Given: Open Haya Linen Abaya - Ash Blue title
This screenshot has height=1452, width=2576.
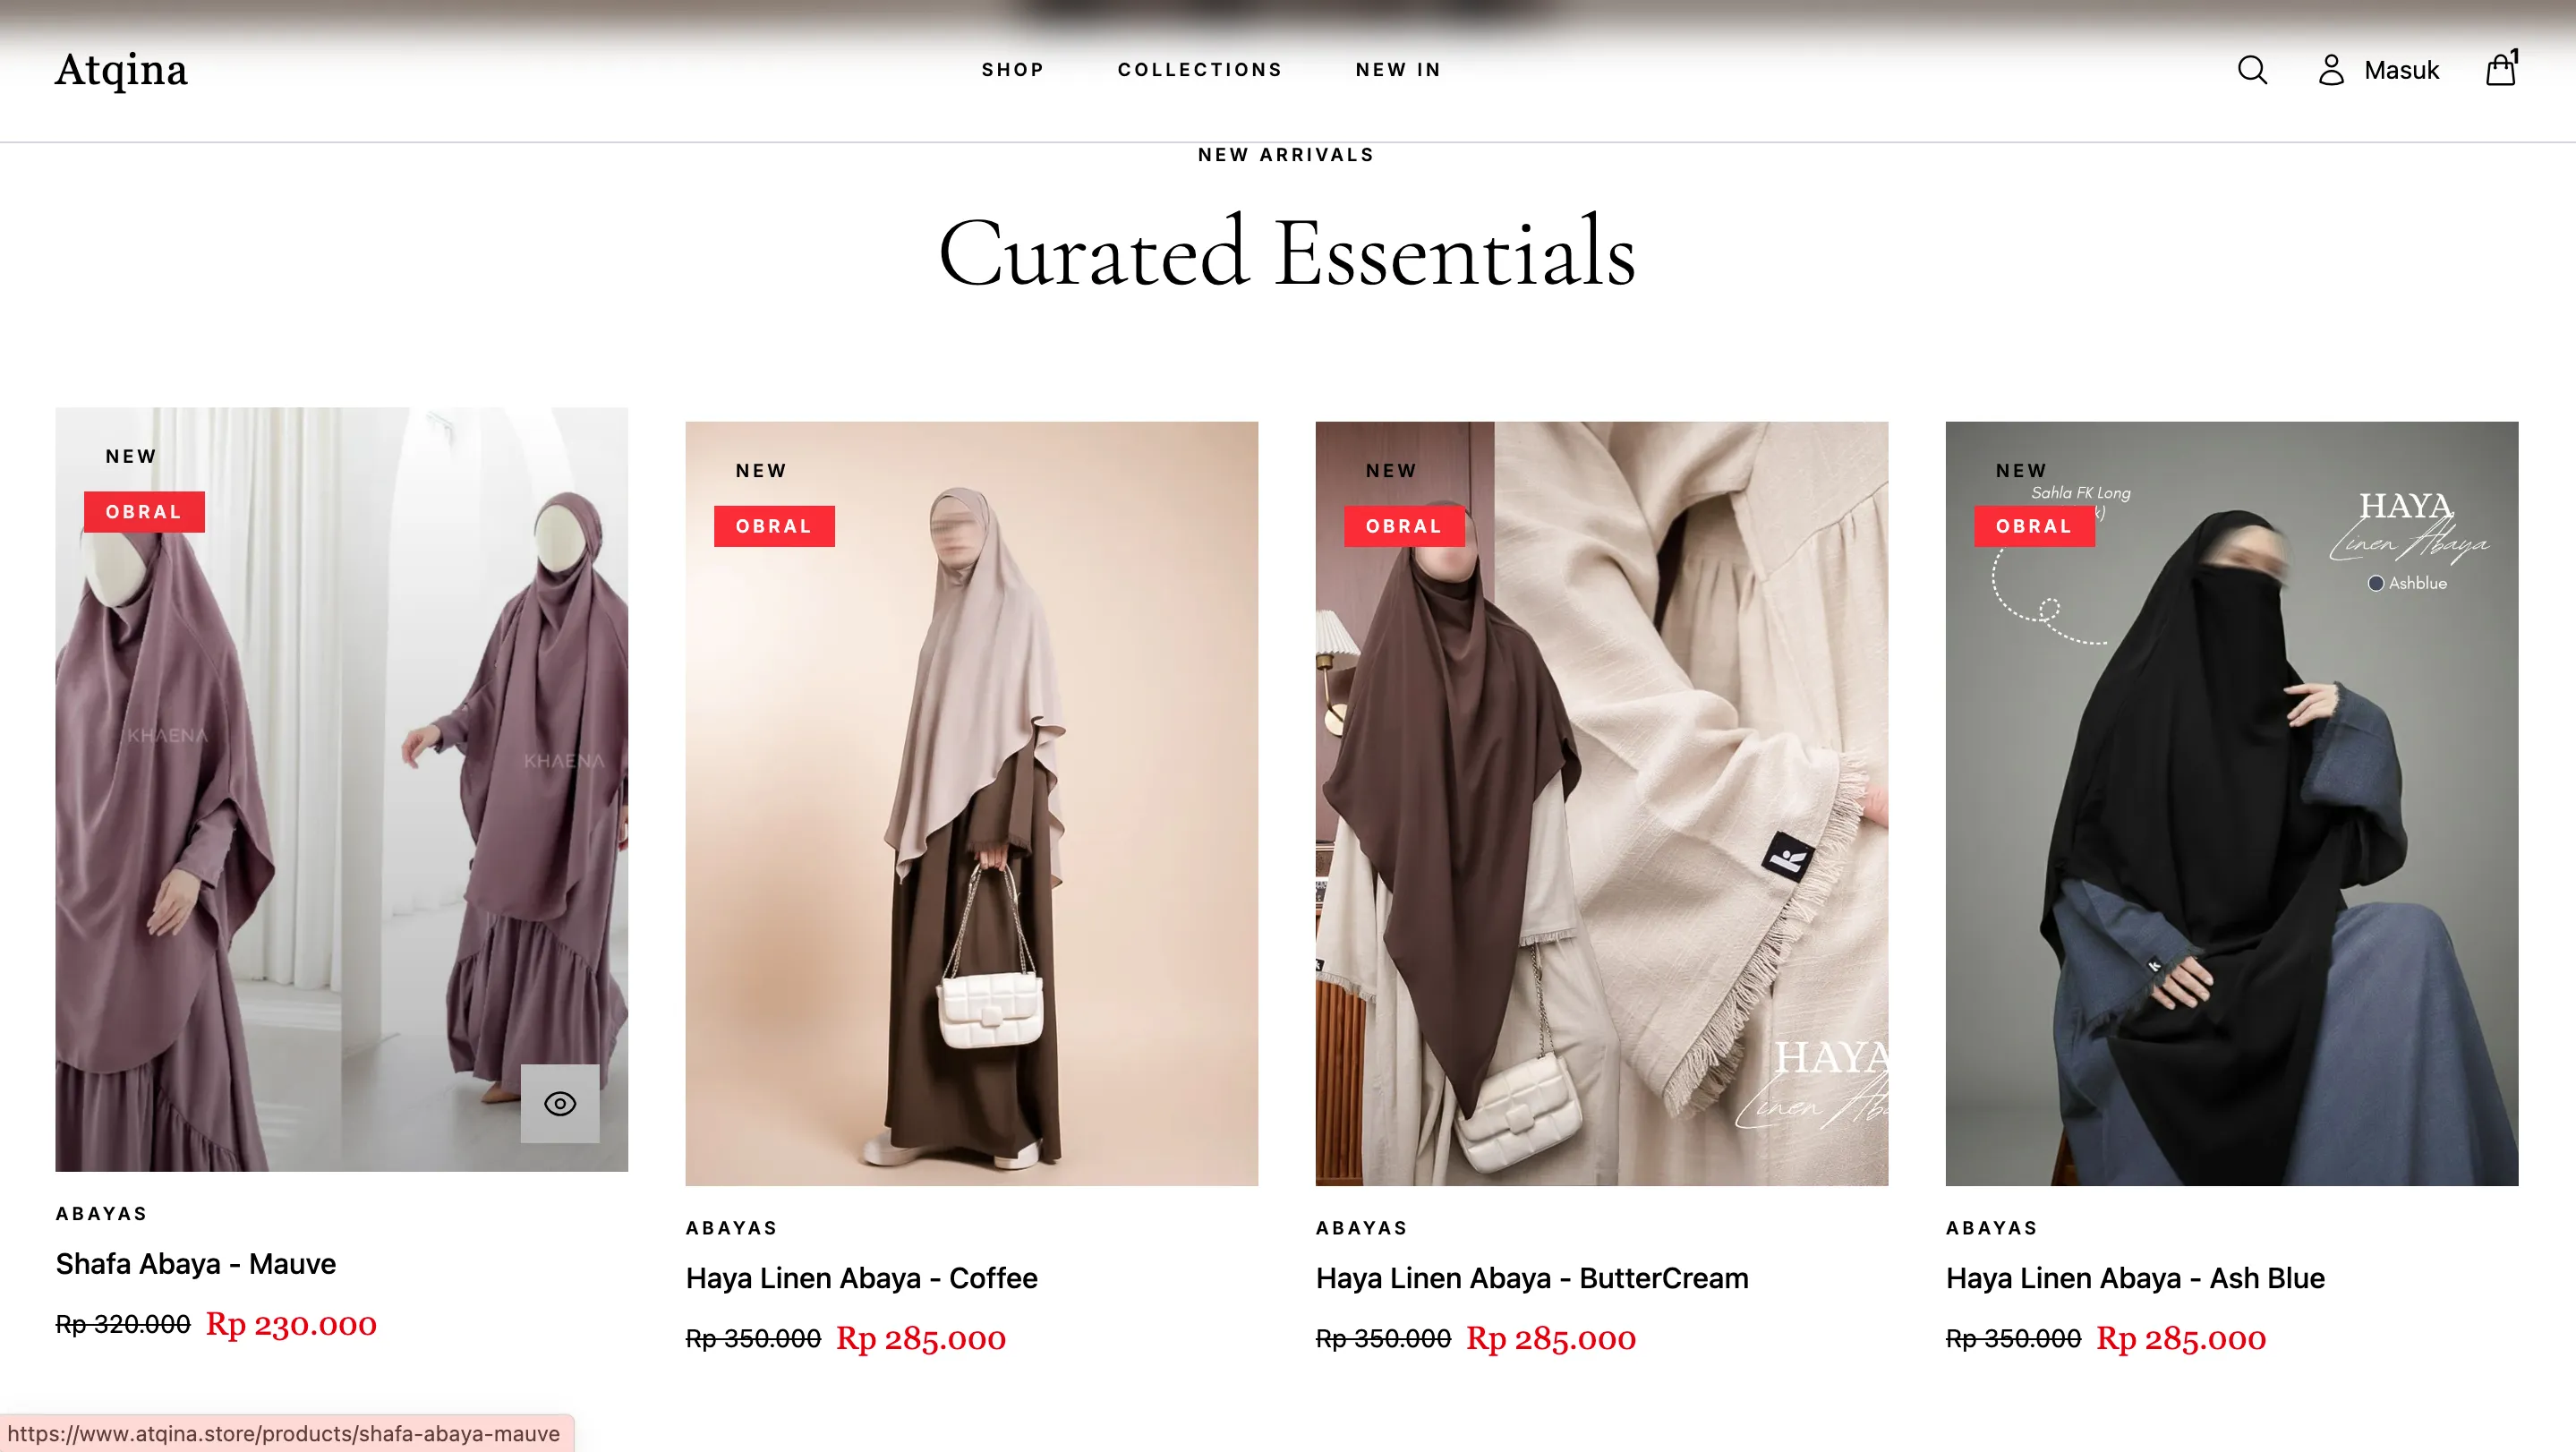Looking at the screenshot, I should point(2135,1278).
